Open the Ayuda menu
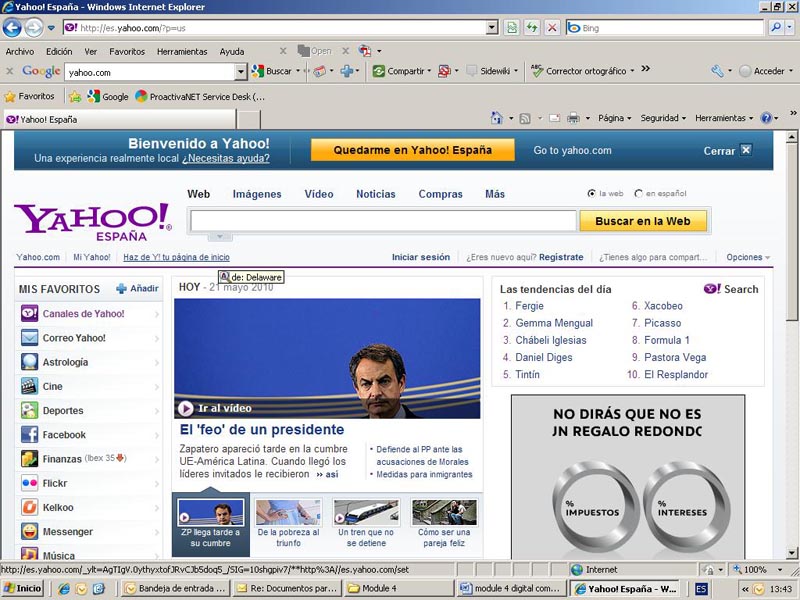The width and height of the screenshot is (800, 600). pos(232,52)
